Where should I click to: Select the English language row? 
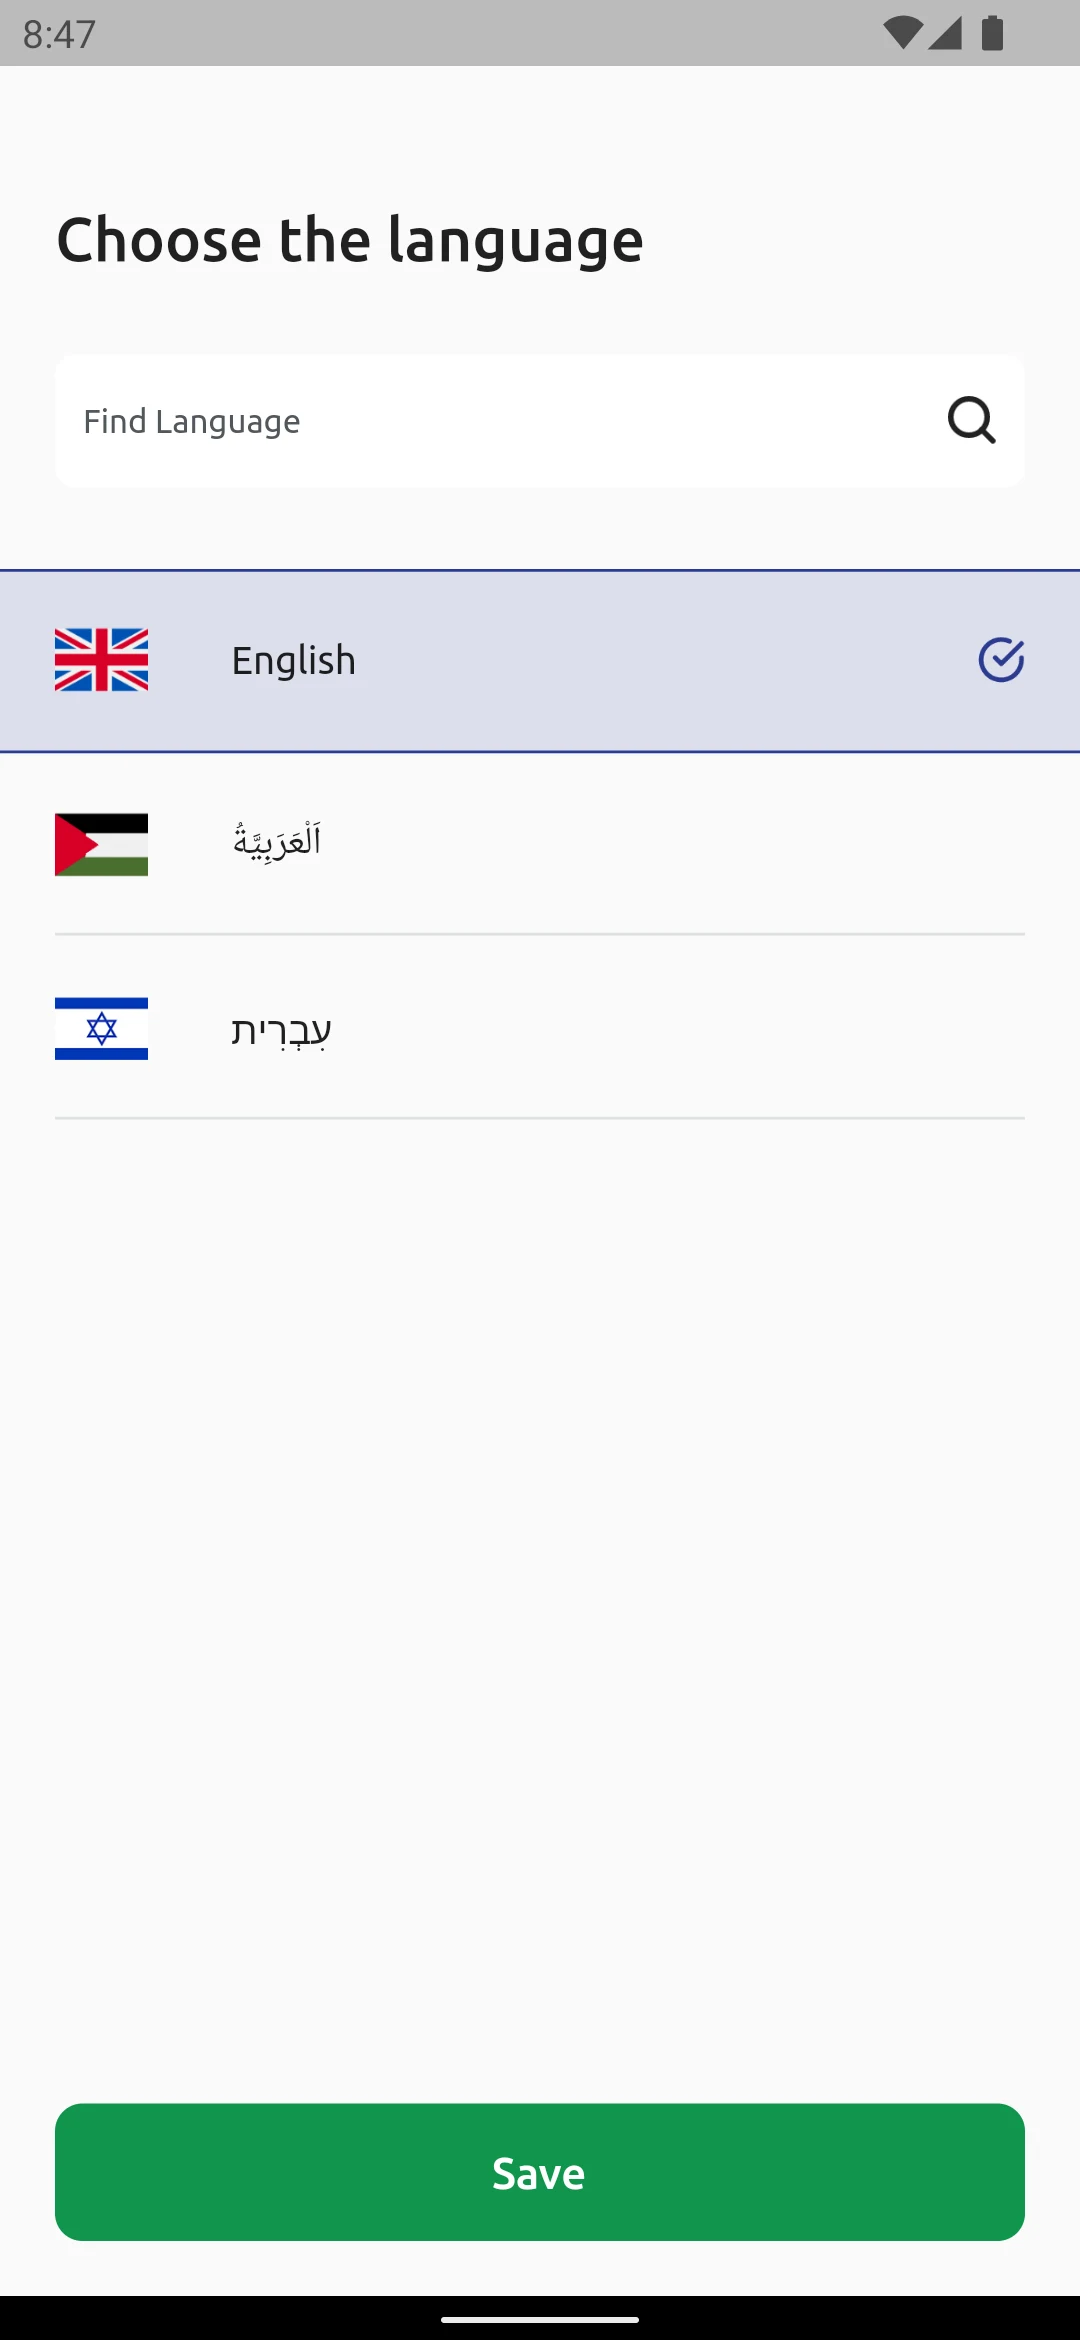pyautogui.click(x=540, y=661)
